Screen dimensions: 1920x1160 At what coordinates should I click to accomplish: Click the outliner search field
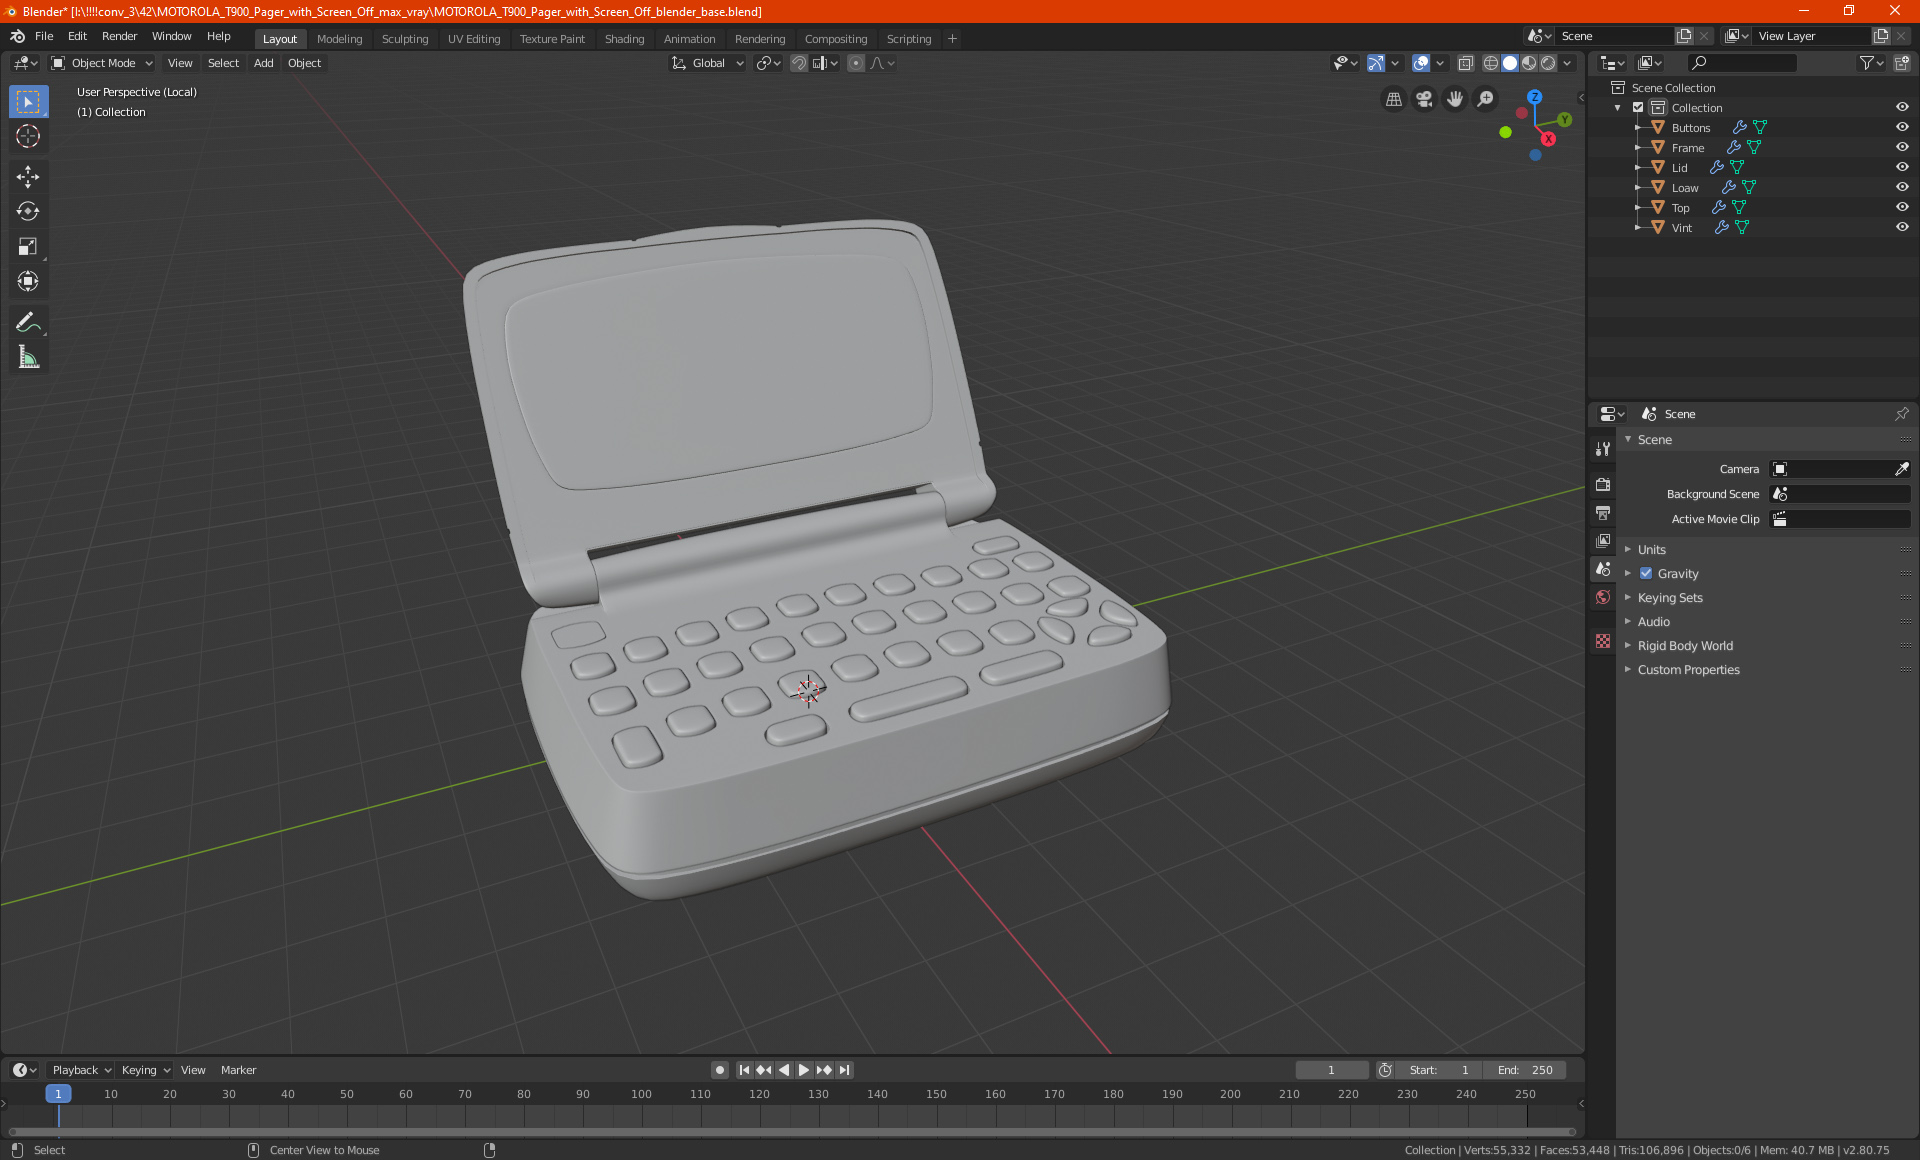(1741, 63)
